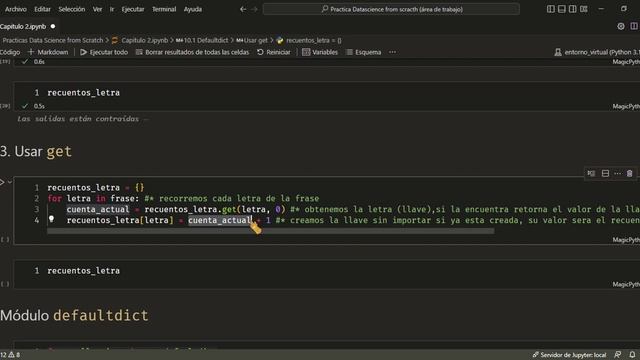
Task: Select the entorno_virtual Python kernel
Action: point(597,52)
